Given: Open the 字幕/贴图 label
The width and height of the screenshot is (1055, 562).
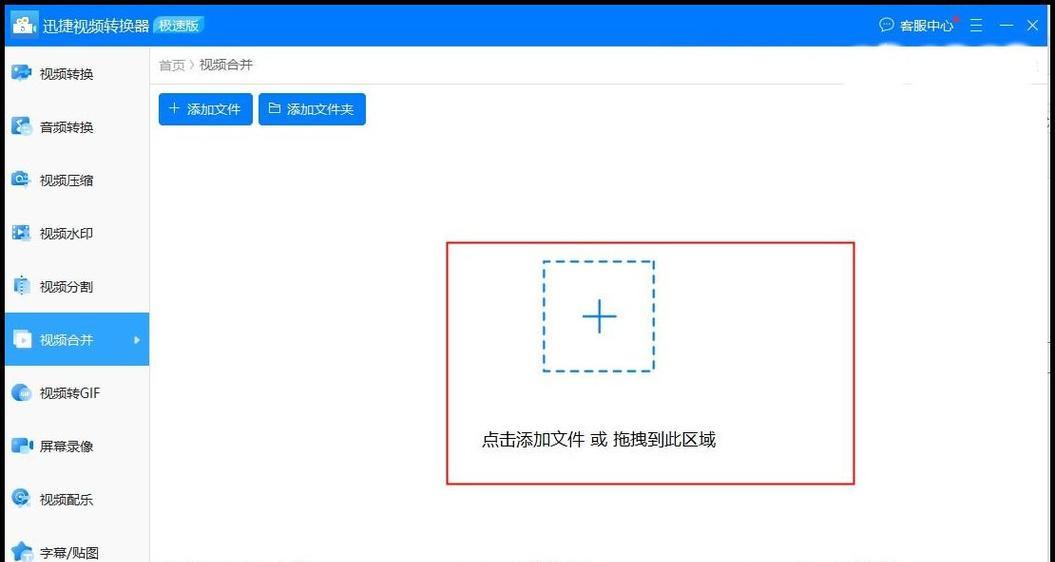Looking at the screenshot, I should coord(69,553).
